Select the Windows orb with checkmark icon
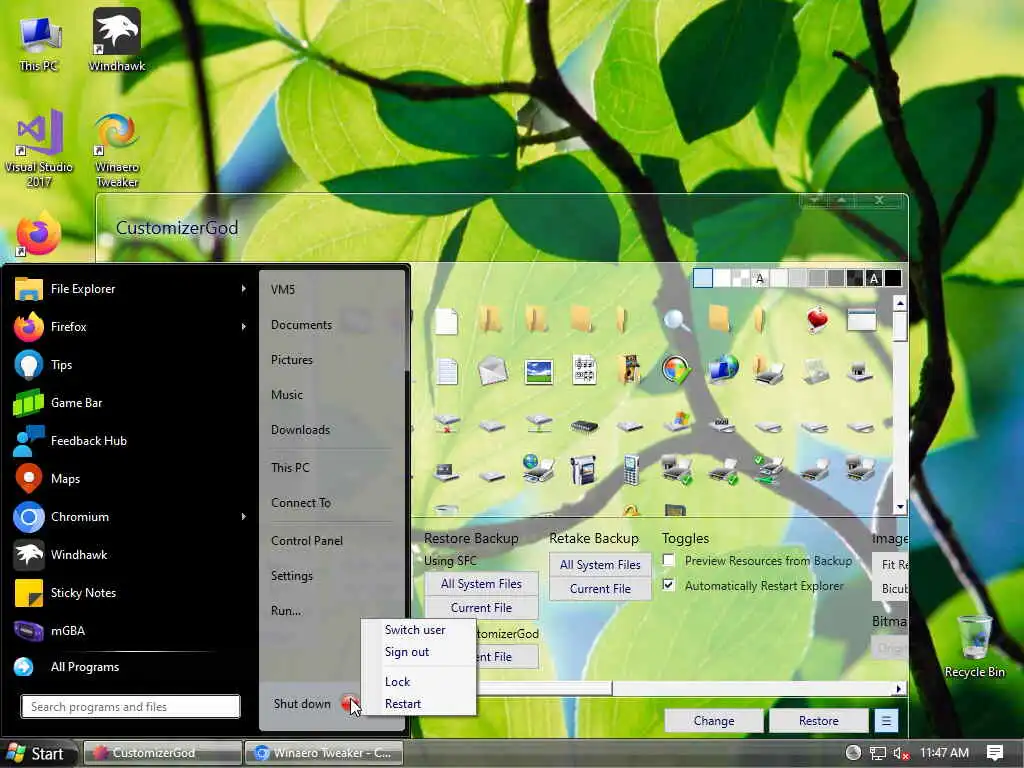This screenshot has width=1024, height=768. [676, 370]
